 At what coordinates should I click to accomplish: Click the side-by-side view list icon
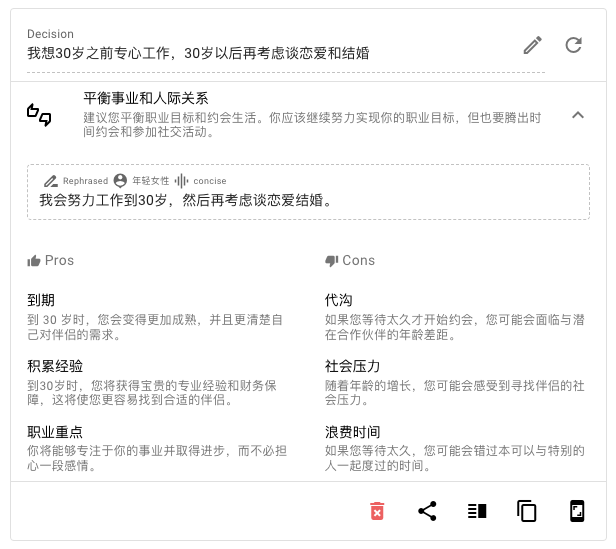click(x=477, y=511)
